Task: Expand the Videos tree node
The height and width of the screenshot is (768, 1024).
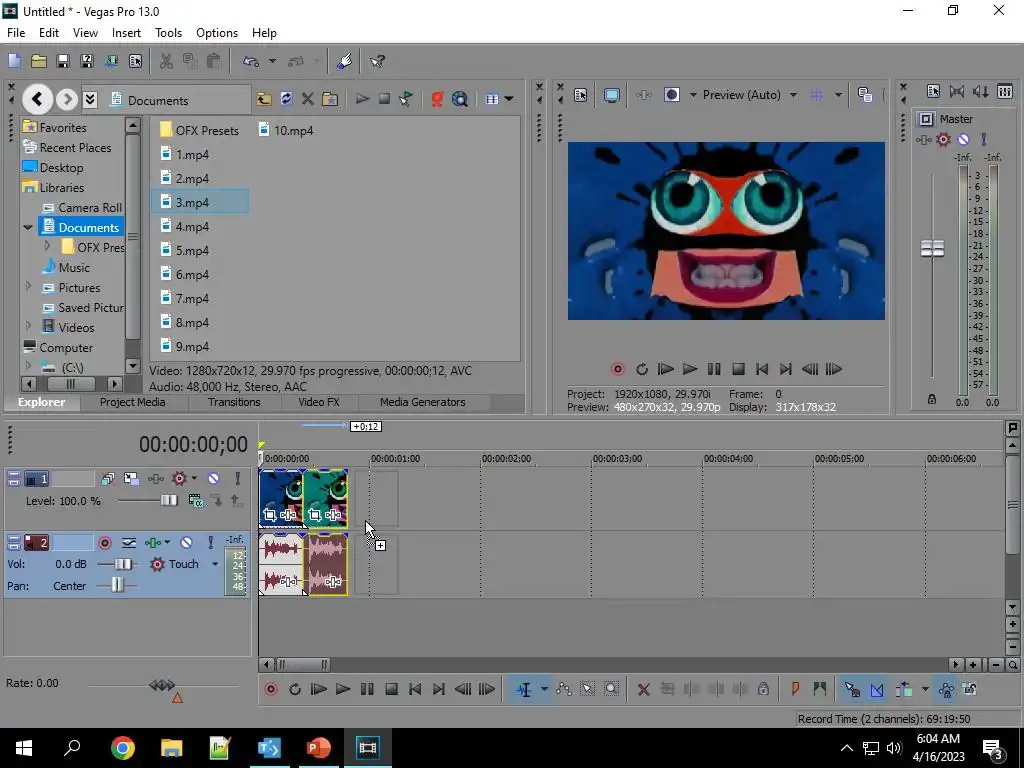Action: click(28, 327)
